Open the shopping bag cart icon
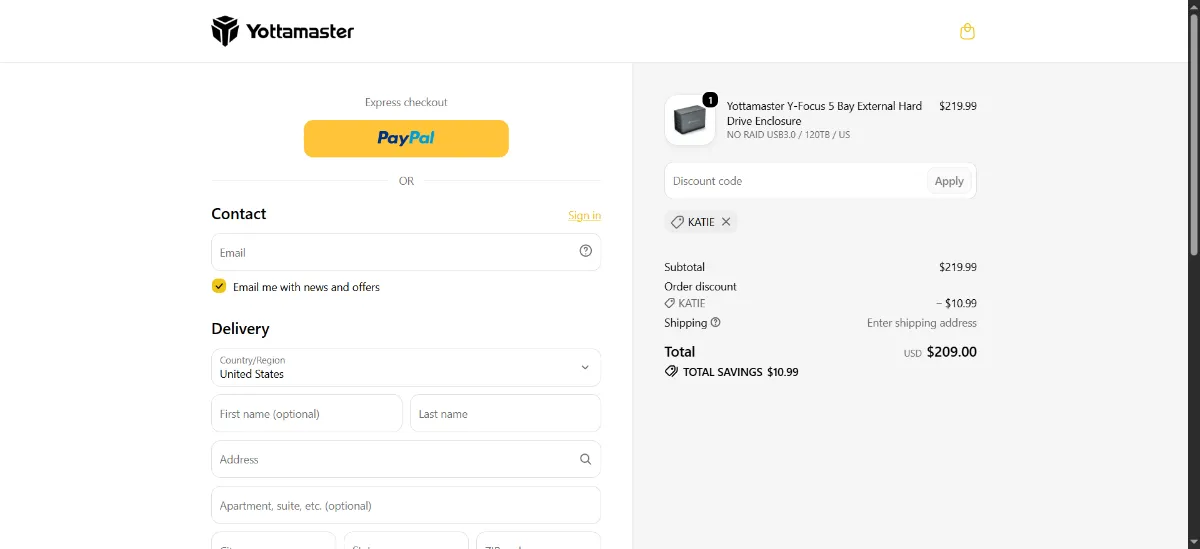Viewport: 1200px width, 549px height. coord(967,31)
